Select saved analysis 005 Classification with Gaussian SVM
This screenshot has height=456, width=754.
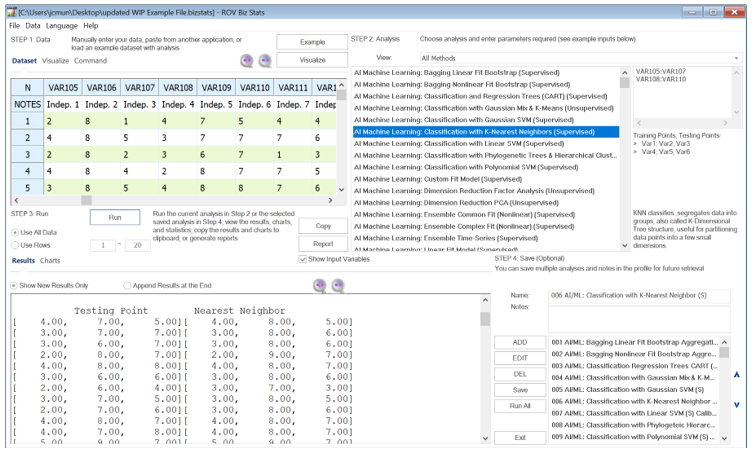[x=634, y=390]
